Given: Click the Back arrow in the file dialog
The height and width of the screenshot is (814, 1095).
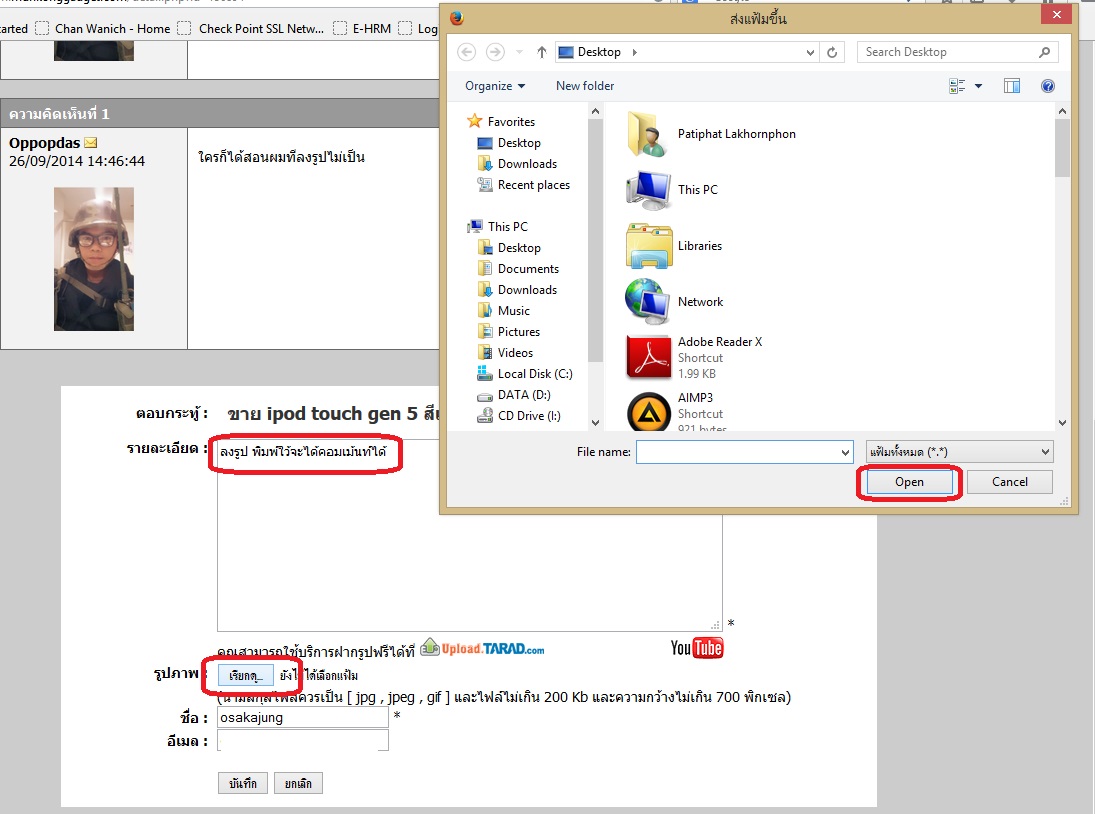Looking at the screenshot, I should click(467, 52).
